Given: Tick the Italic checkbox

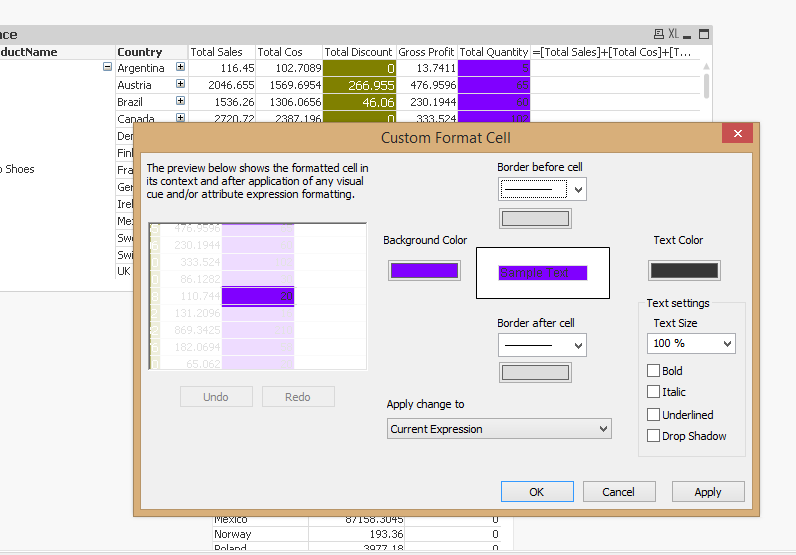Looking at the screenshot, I should (654, 392).
